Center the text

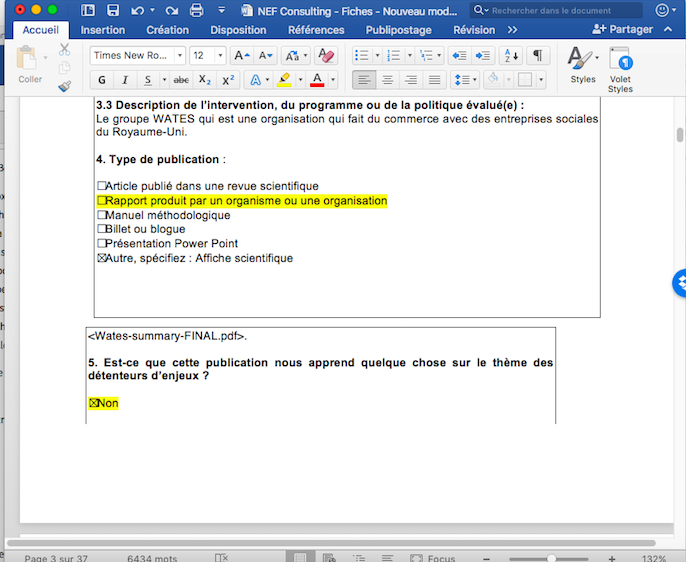(388, 80)
